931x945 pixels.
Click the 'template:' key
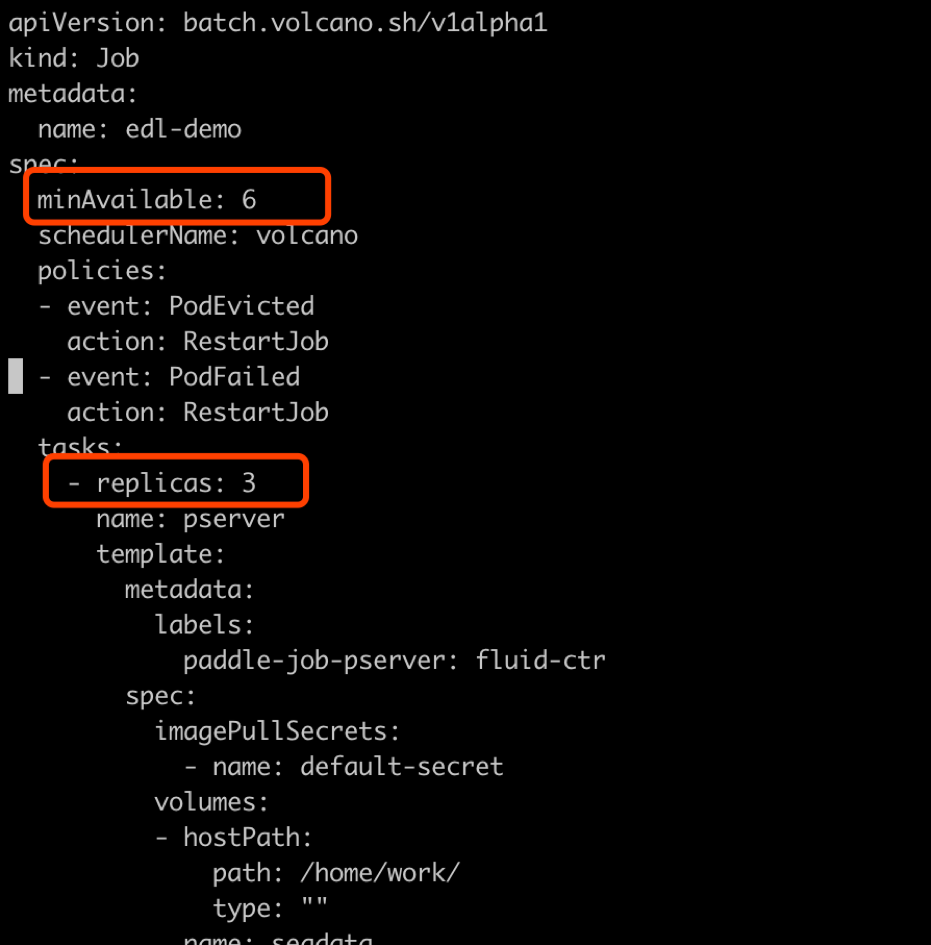point(161,554)
